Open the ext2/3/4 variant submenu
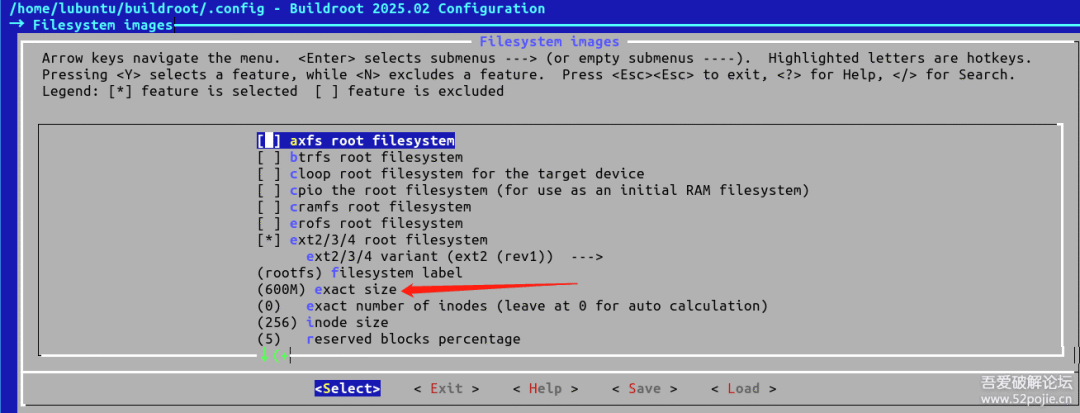The width and height of the screenshot is (1080, 413). pos(455,257)
